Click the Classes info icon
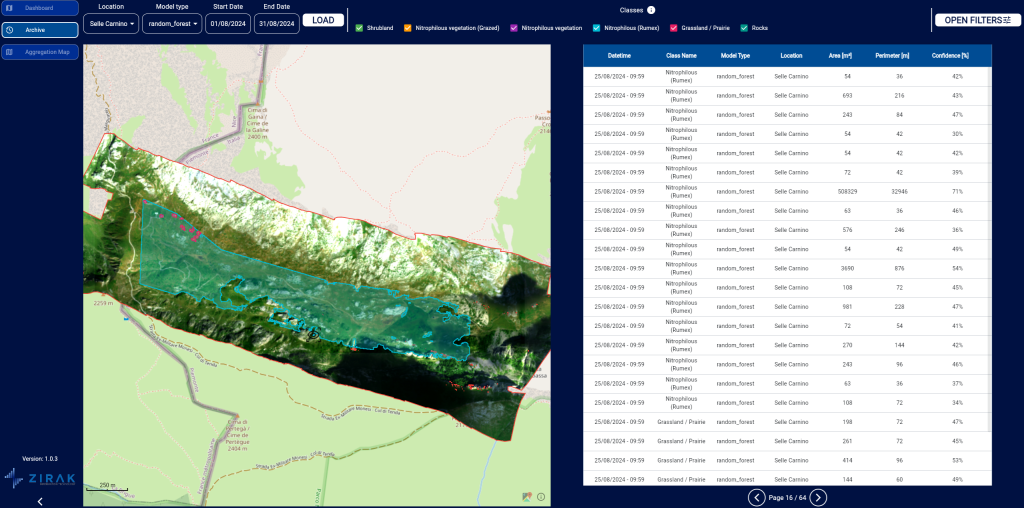The height and width of the screenshot is (508, 1024). (x=651, y=10)
